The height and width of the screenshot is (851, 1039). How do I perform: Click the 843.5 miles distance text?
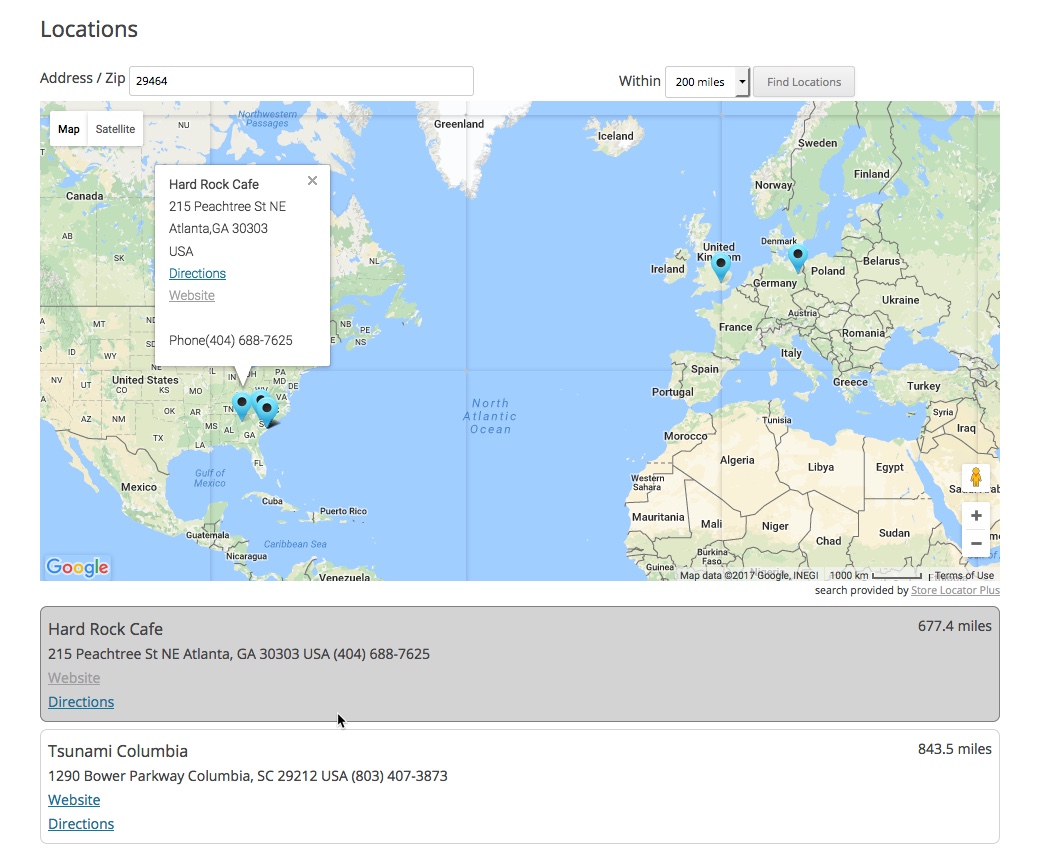pyautogui.click(x=954, y=749)
